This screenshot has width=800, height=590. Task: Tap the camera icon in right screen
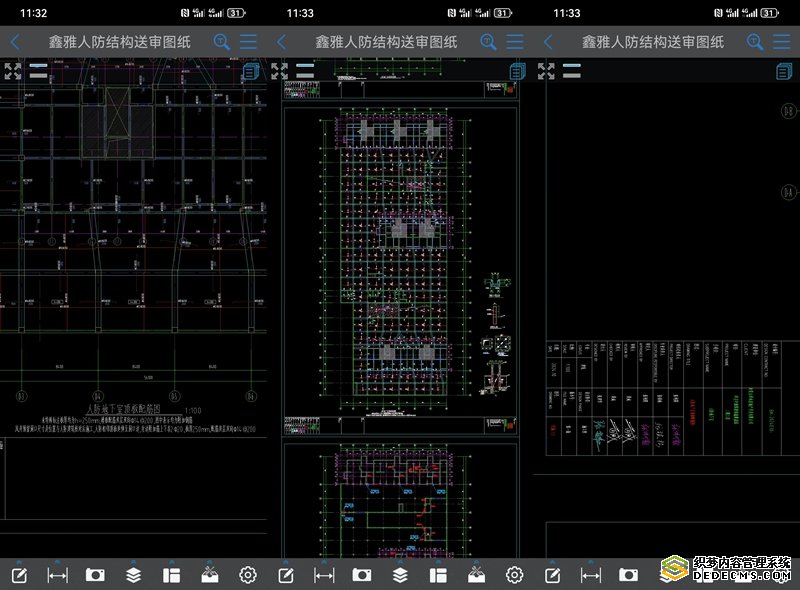coord(628,575)
